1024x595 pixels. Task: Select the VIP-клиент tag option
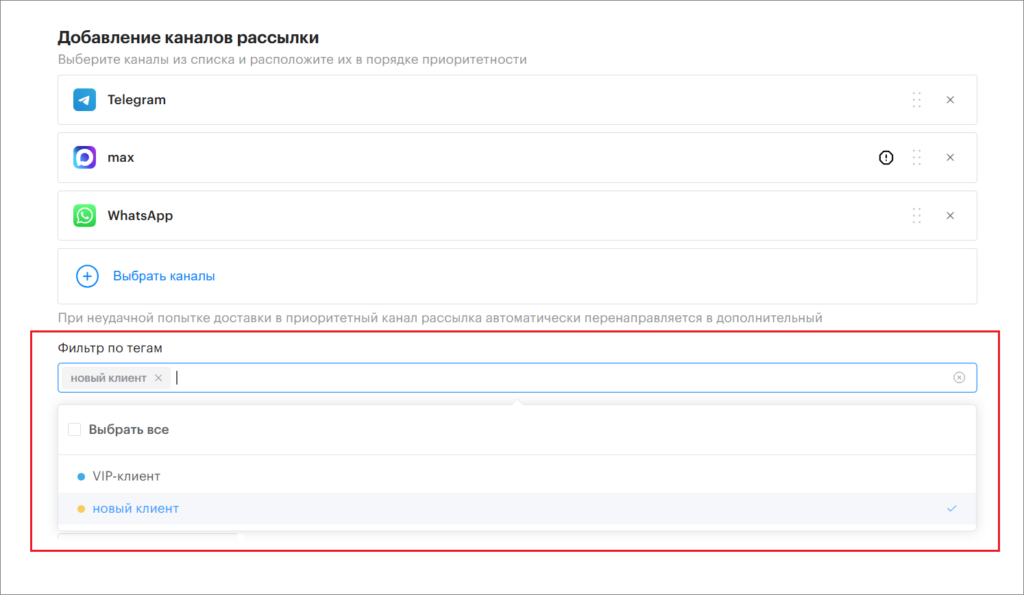[x=517, y=476]
